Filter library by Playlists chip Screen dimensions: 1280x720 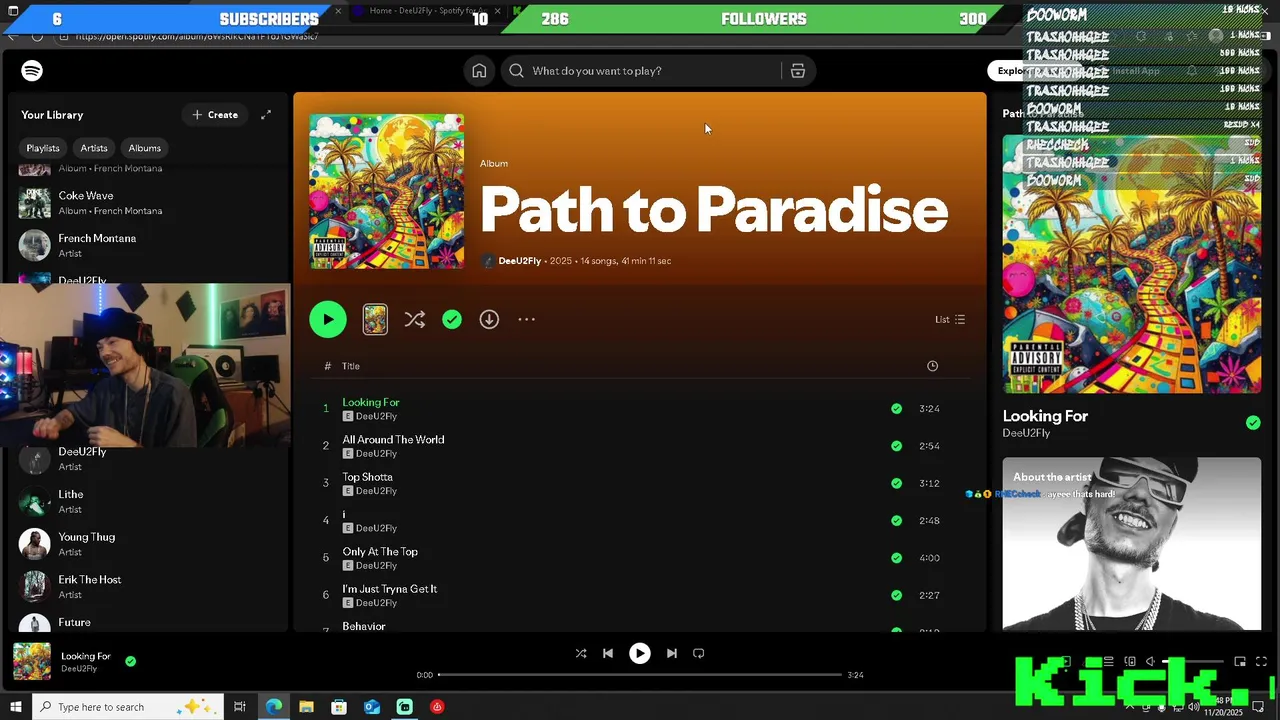point(43,148)
